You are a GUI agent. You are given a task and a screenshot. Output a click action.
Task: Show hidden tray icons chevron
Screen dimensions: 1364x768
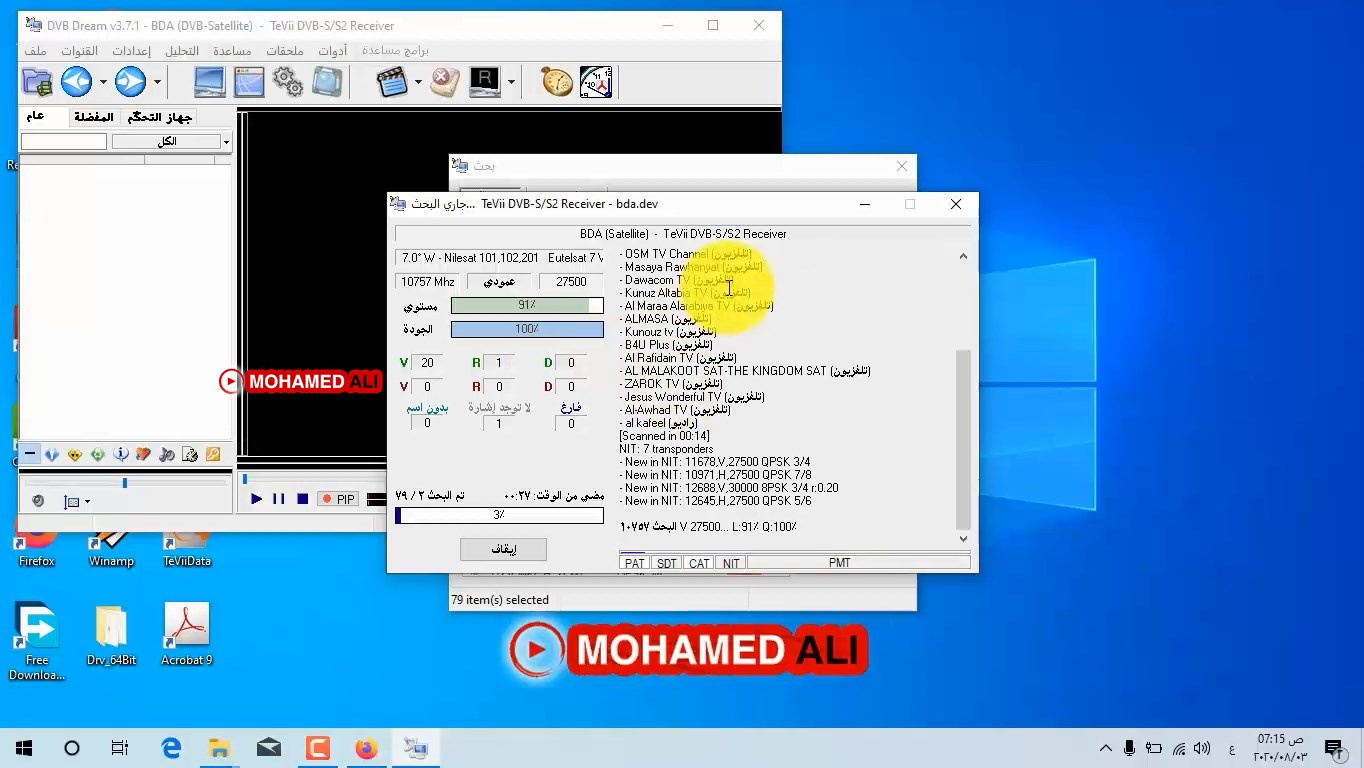point(1105,748)
